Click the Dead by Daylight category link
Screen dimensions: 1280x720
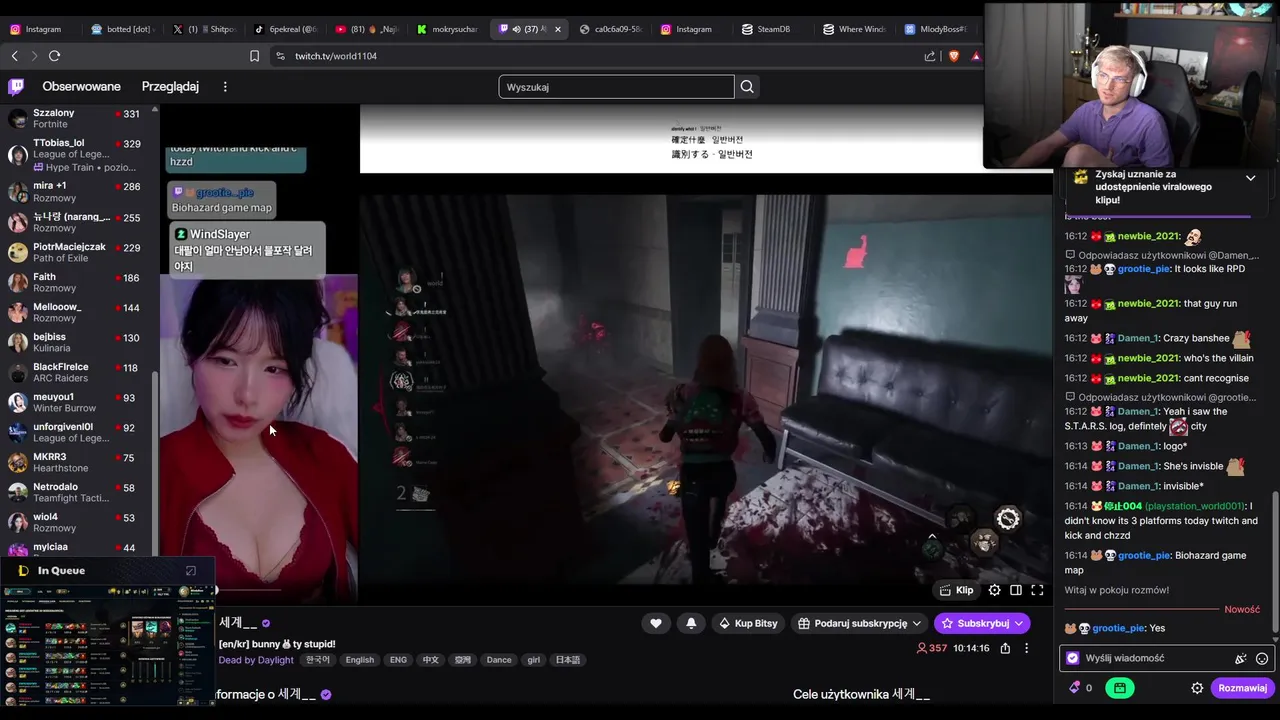pyautogui.click(x=256, y=660)
